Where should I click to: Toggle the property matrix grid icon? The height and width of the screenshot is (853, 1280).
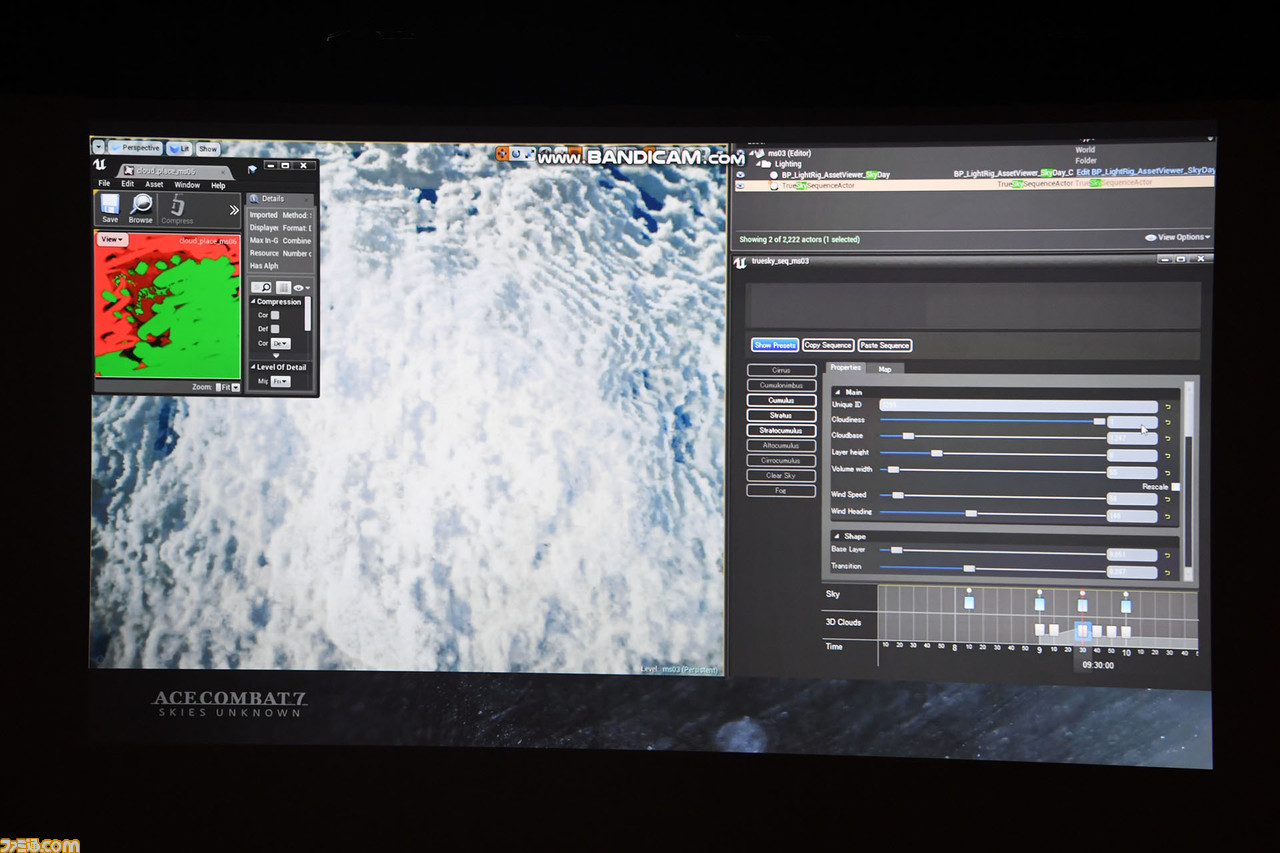282,287
